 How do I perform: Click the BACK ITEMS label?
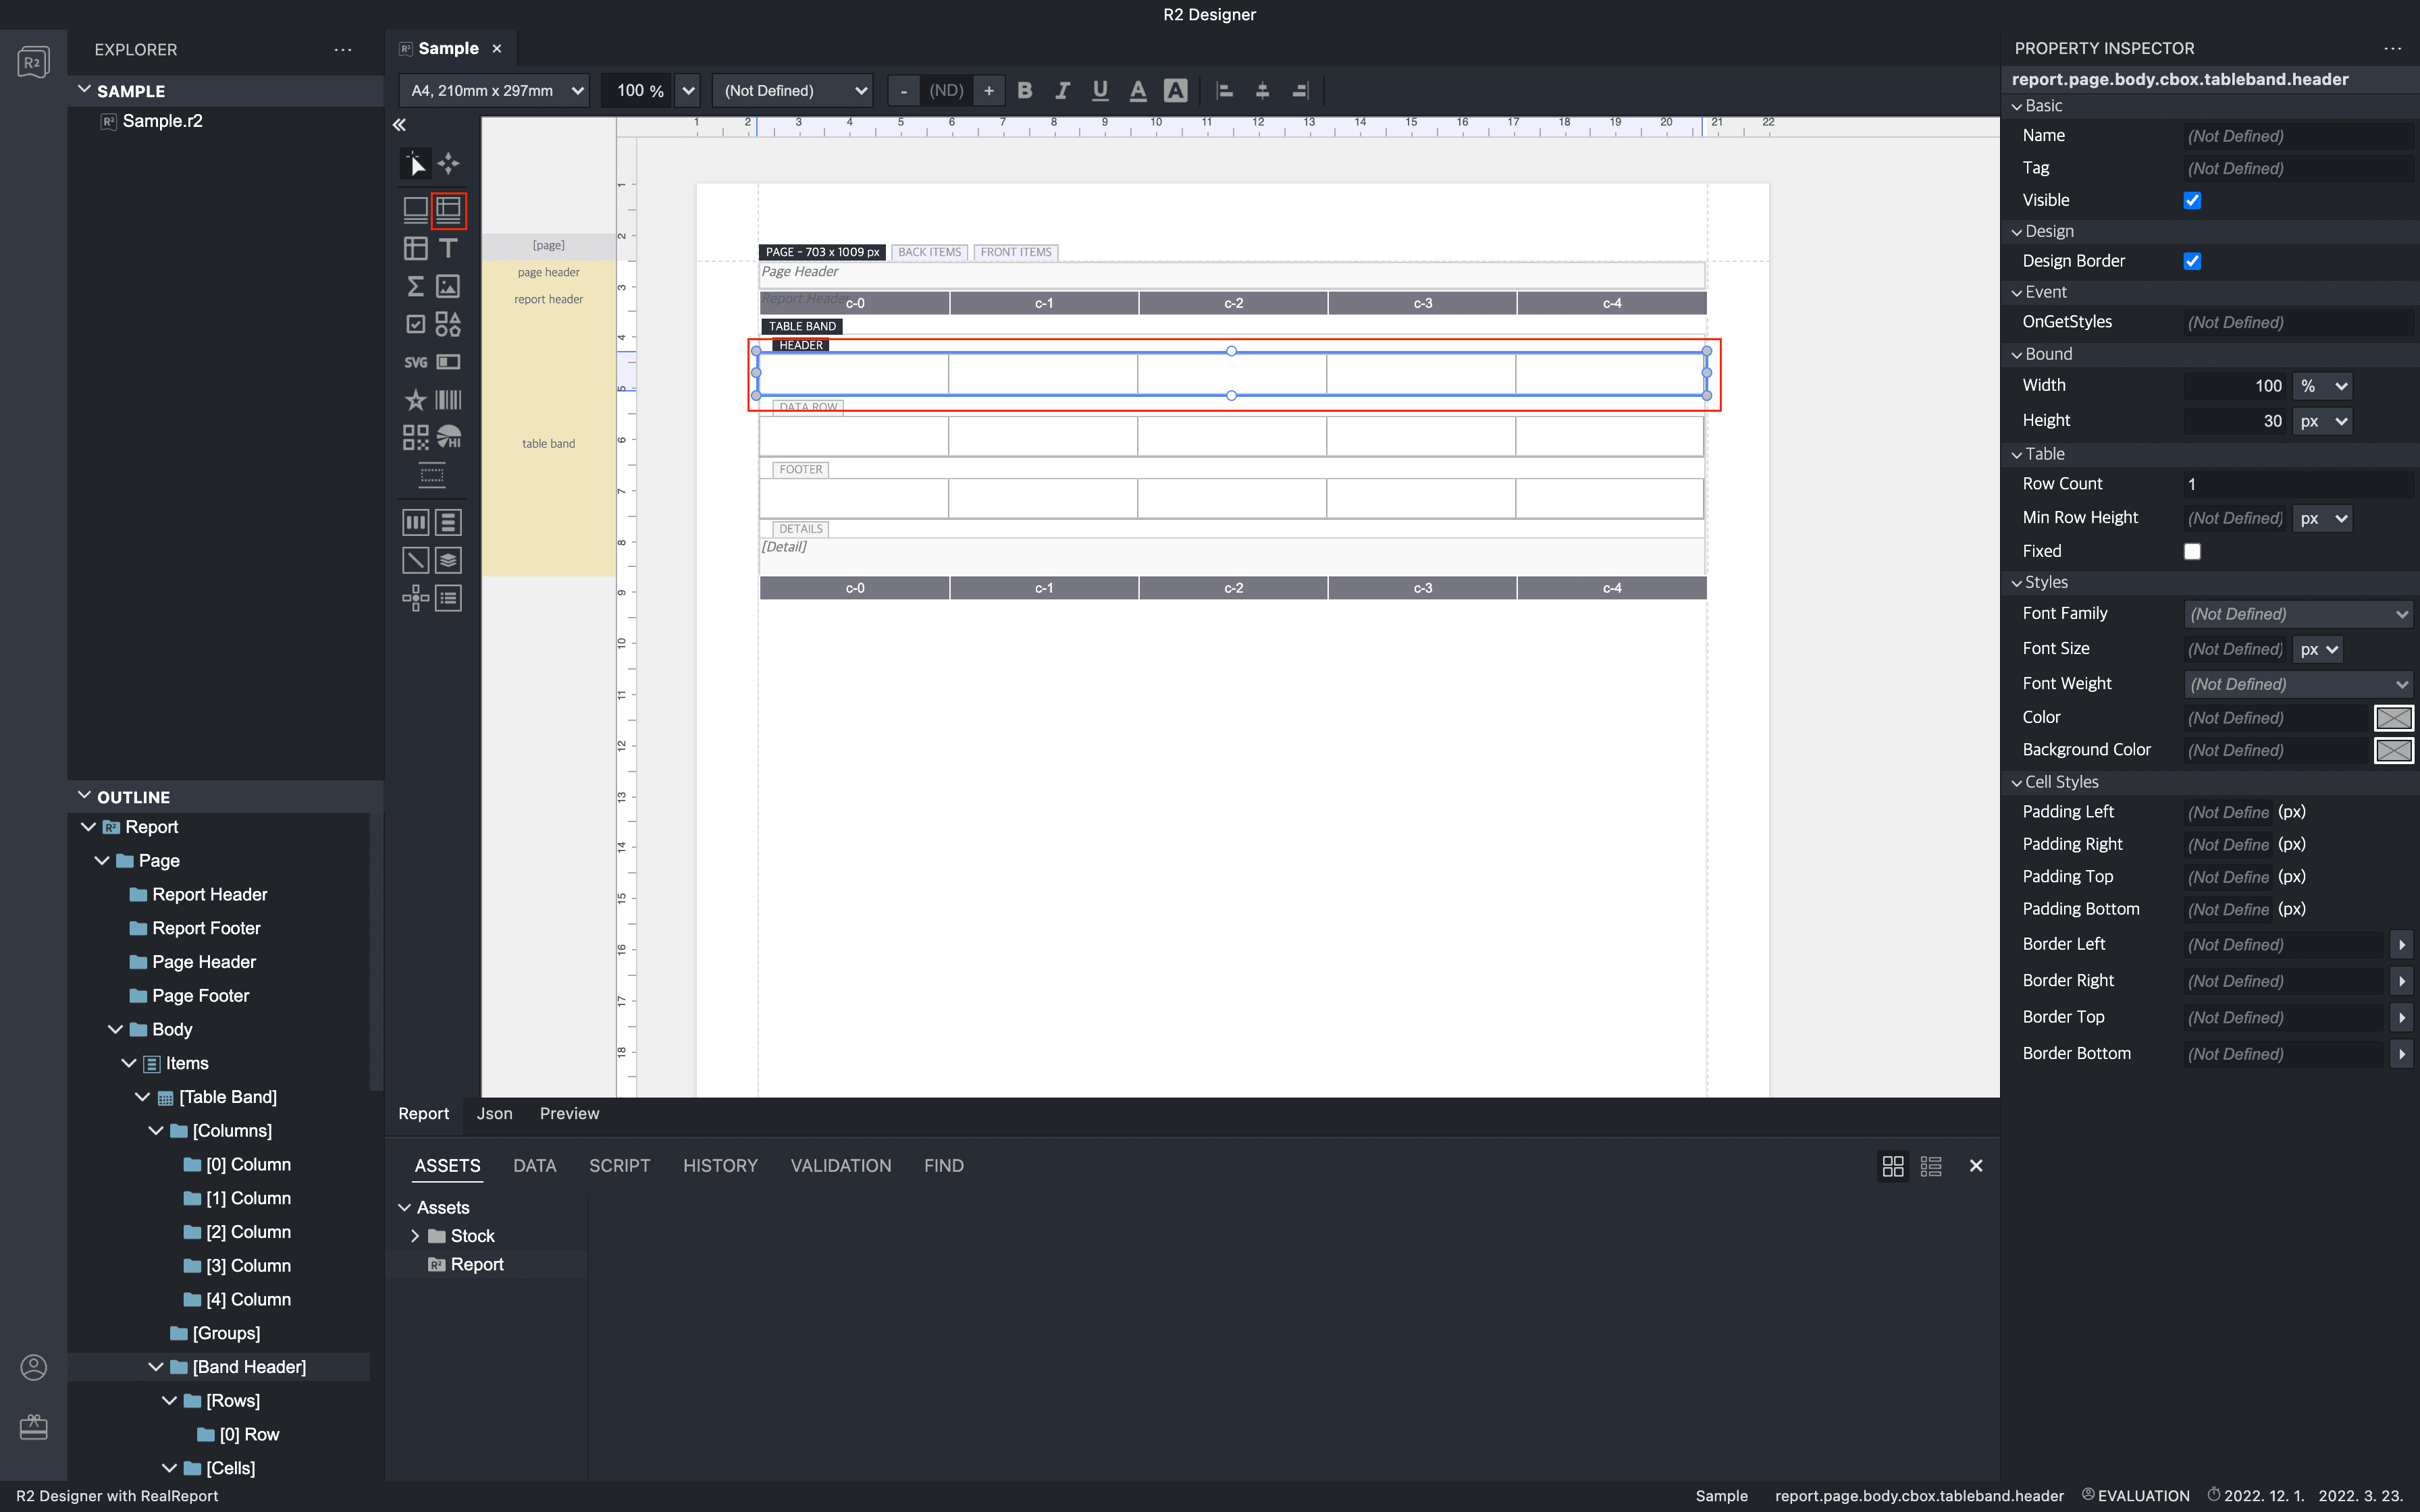pos(929,252)
